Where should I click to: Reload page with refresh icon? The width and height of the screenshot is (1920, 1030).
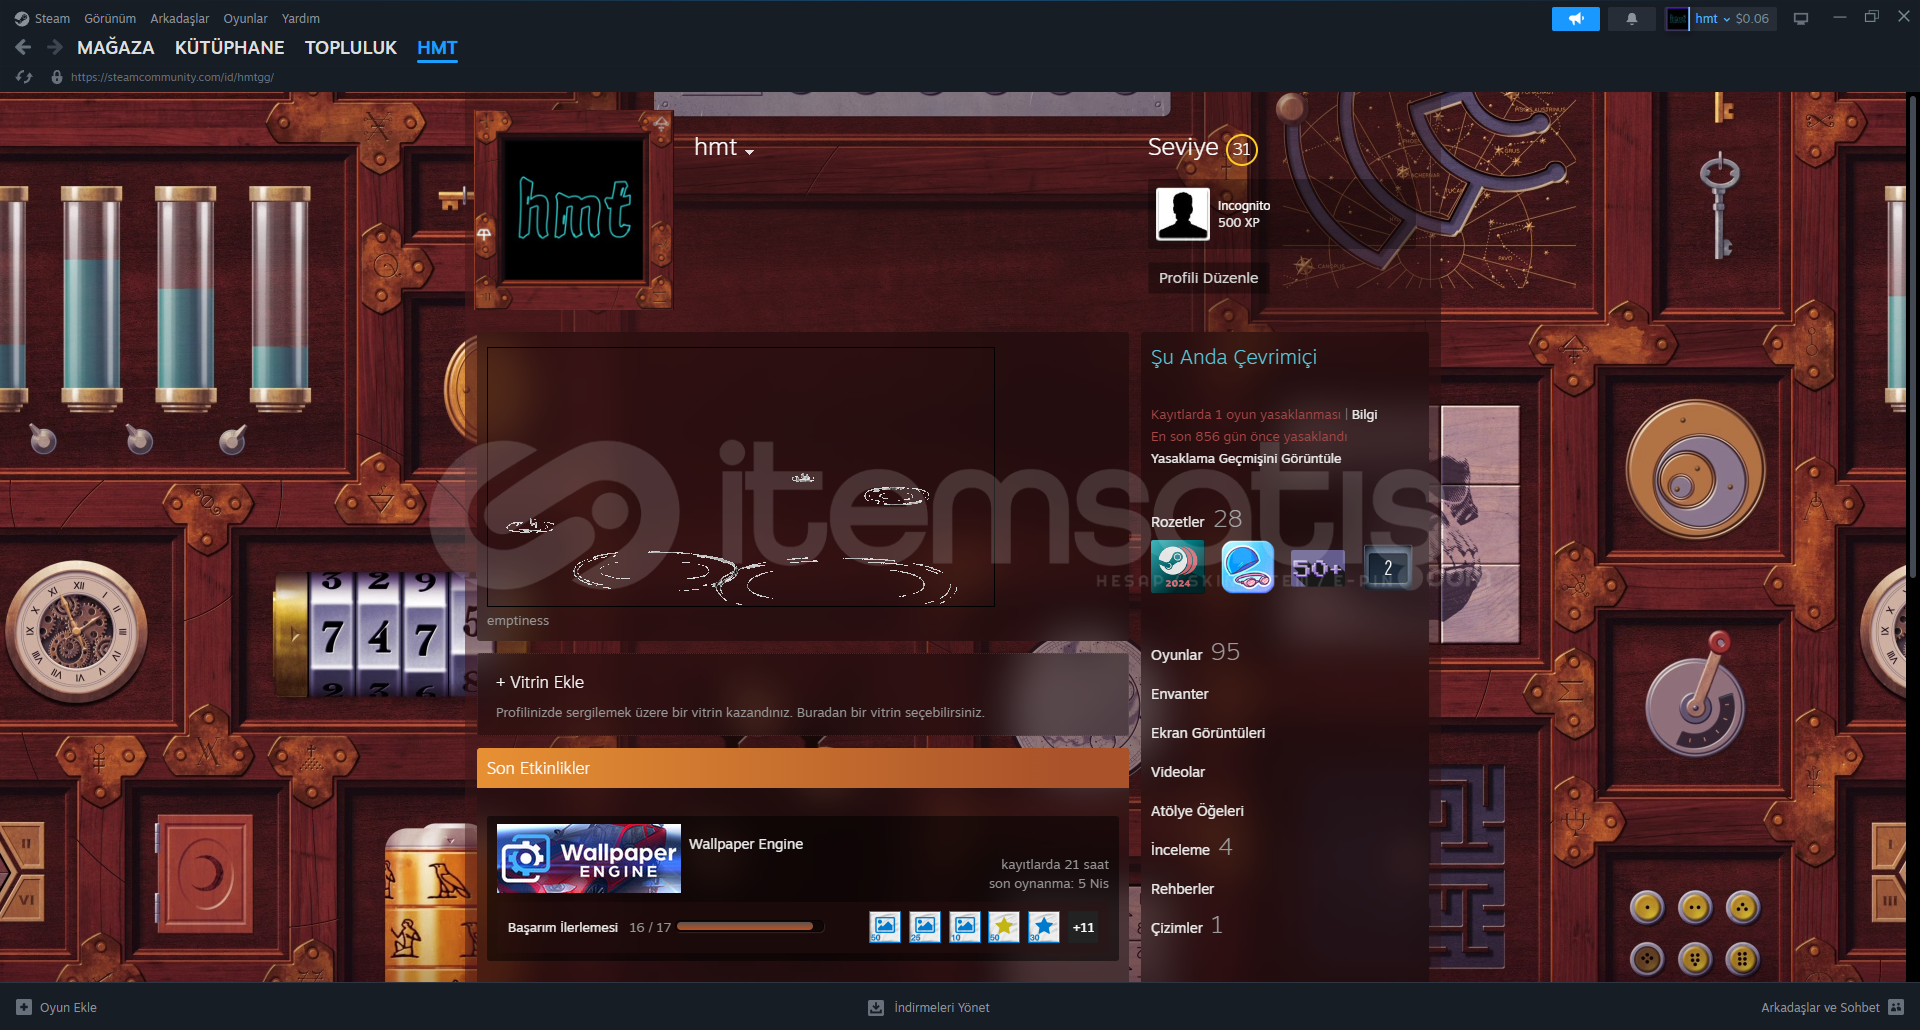point(25,77)
